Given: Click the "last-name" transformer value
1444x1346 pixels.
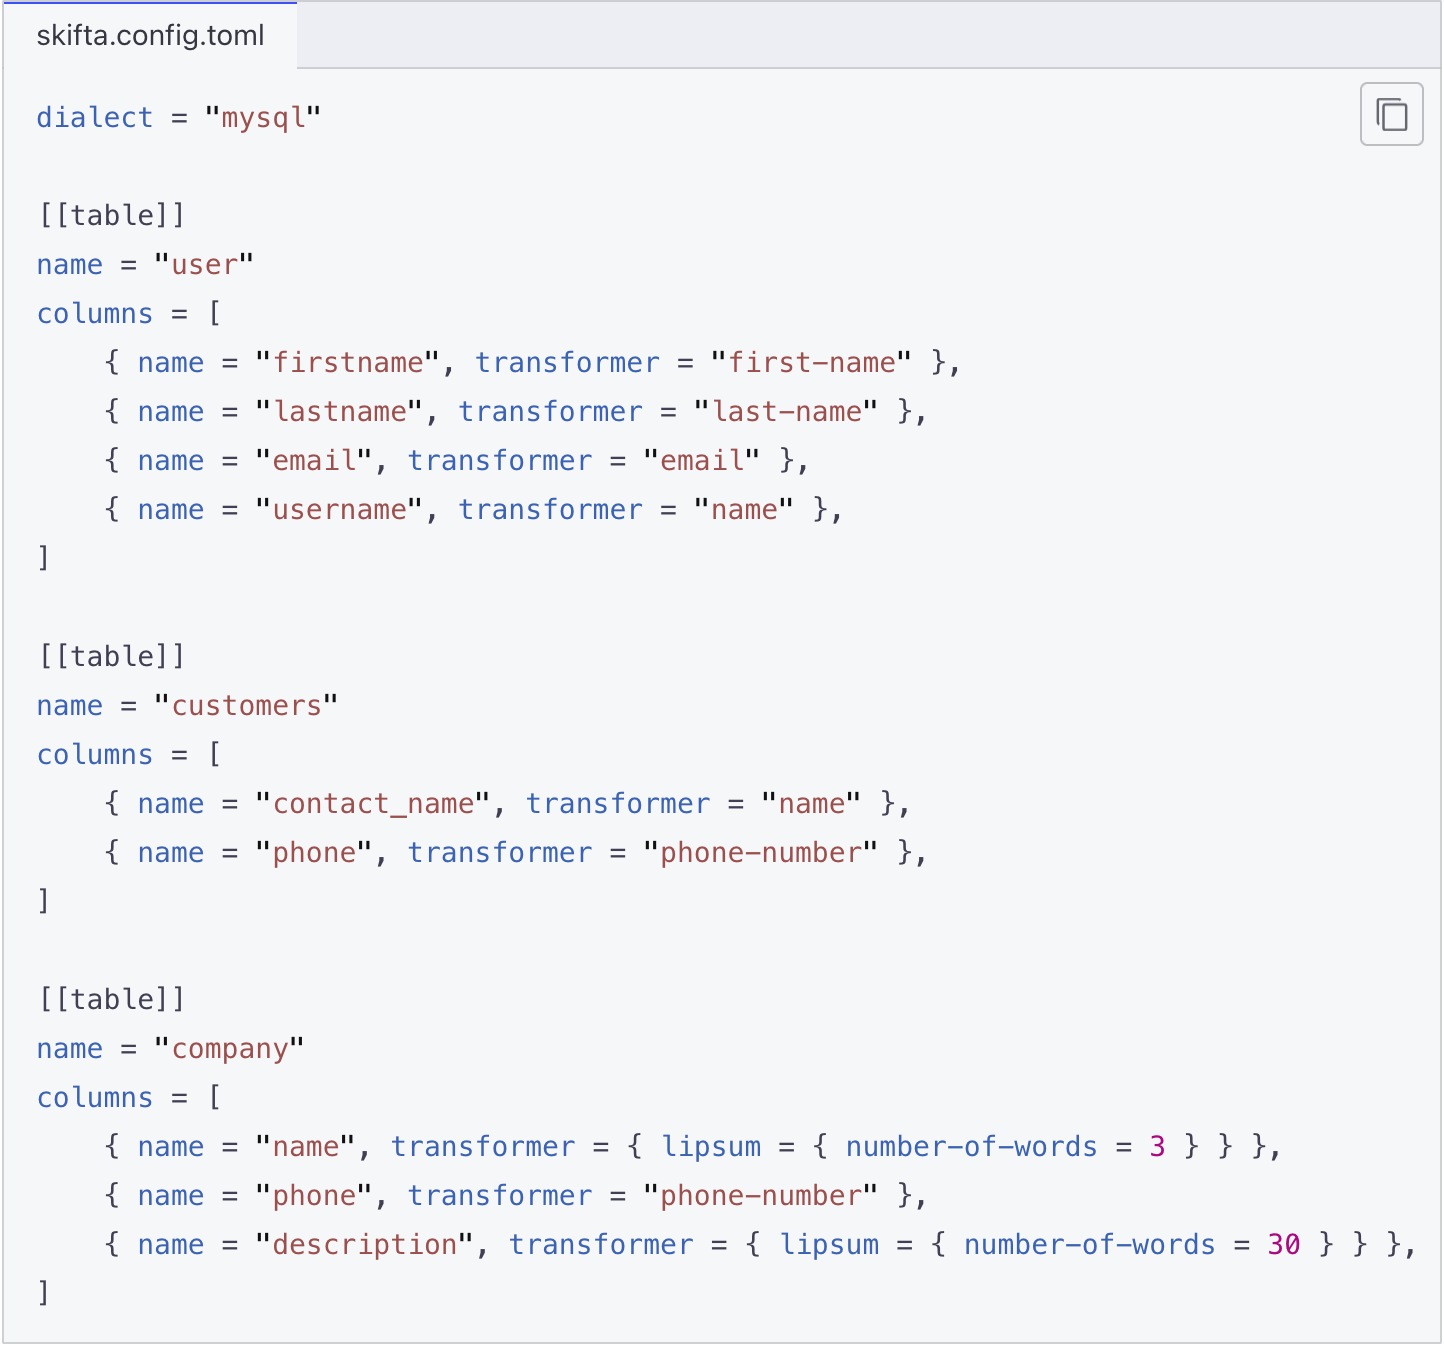Looking at the screenshot, I should (x=786, y=412).
